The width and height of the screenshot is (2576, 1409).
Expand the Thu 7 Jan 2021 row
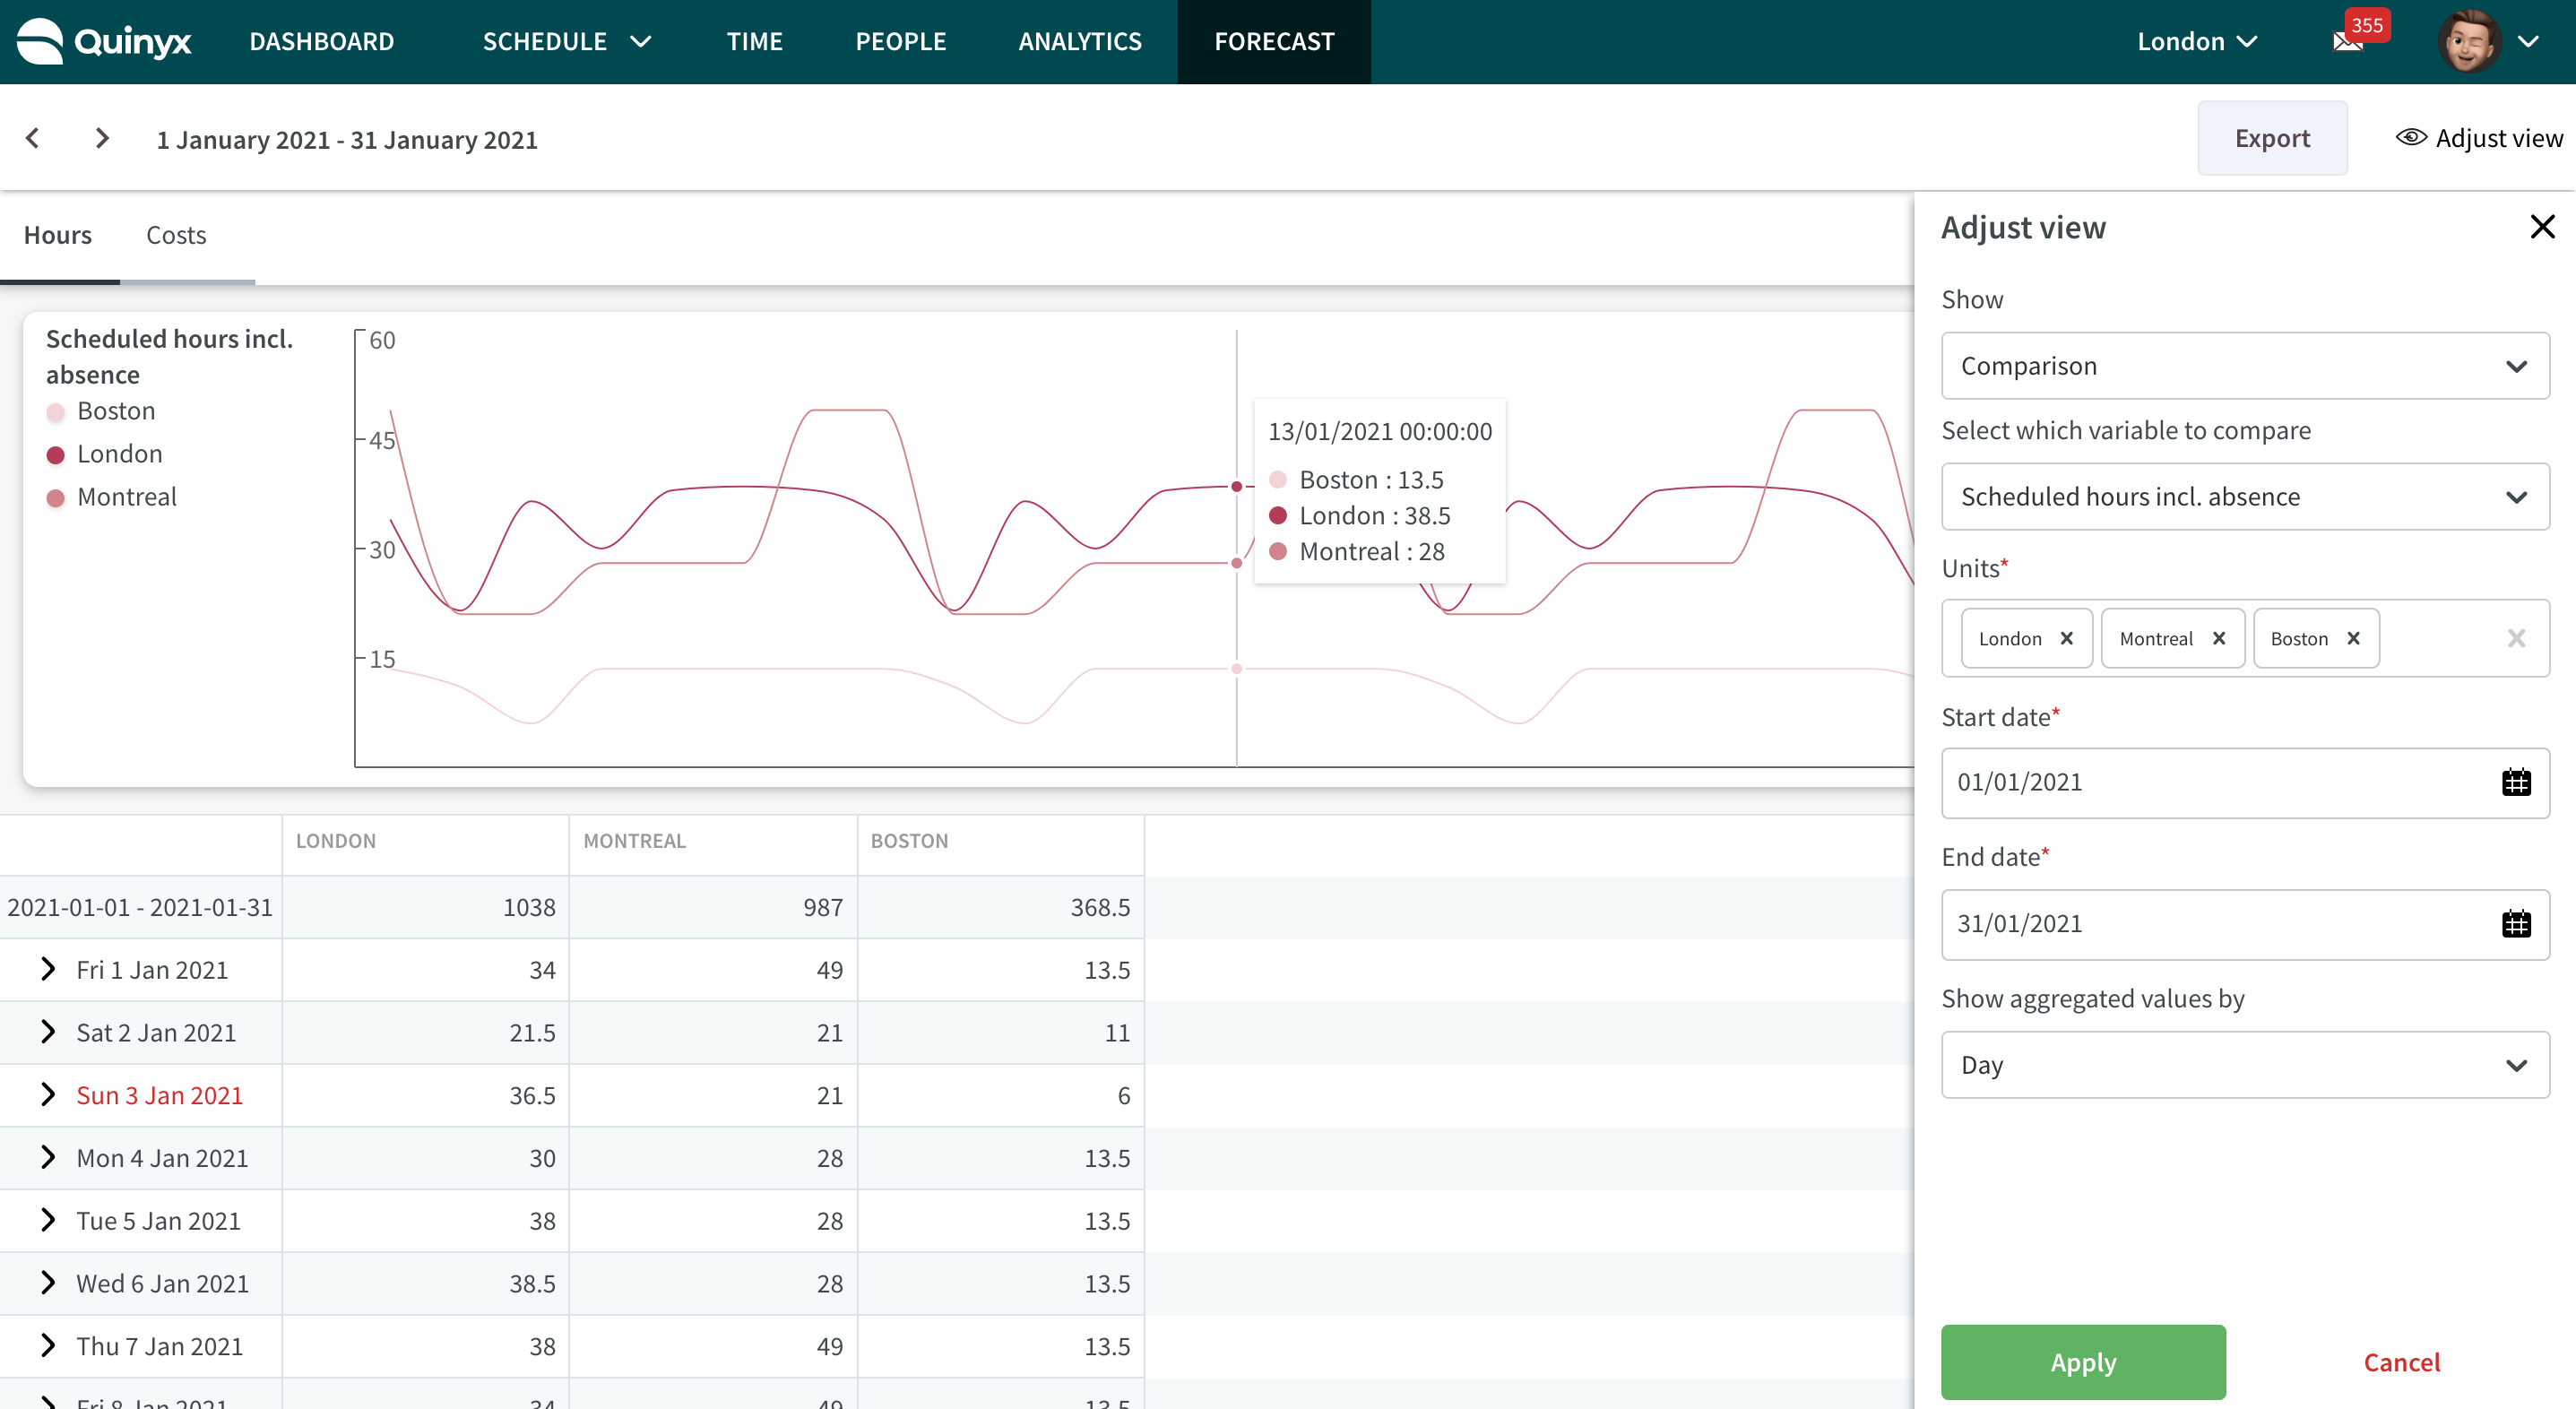coord(48,1346)
